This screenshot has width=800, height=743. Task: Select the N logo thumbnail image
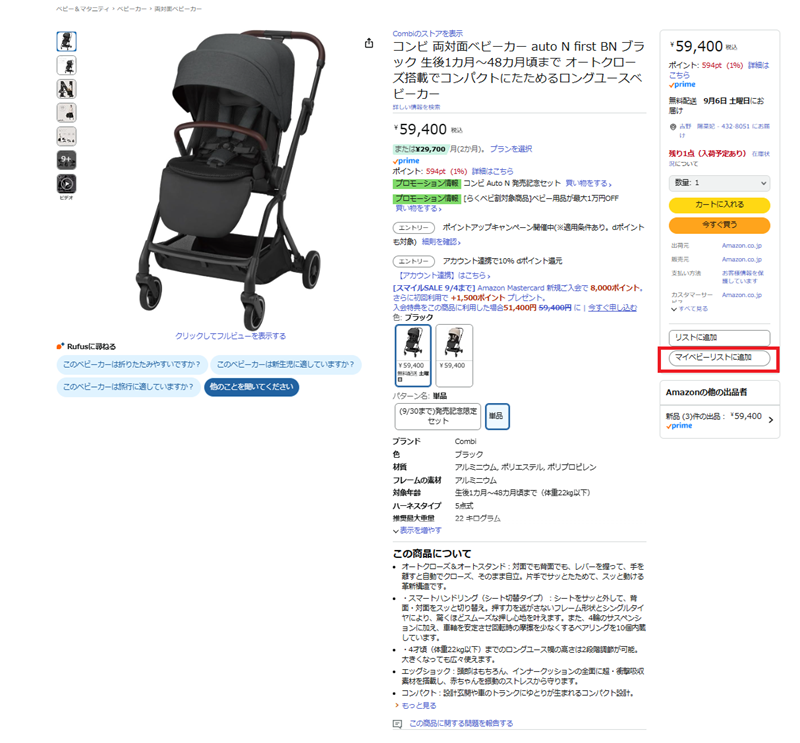click(x=66, y=89)
